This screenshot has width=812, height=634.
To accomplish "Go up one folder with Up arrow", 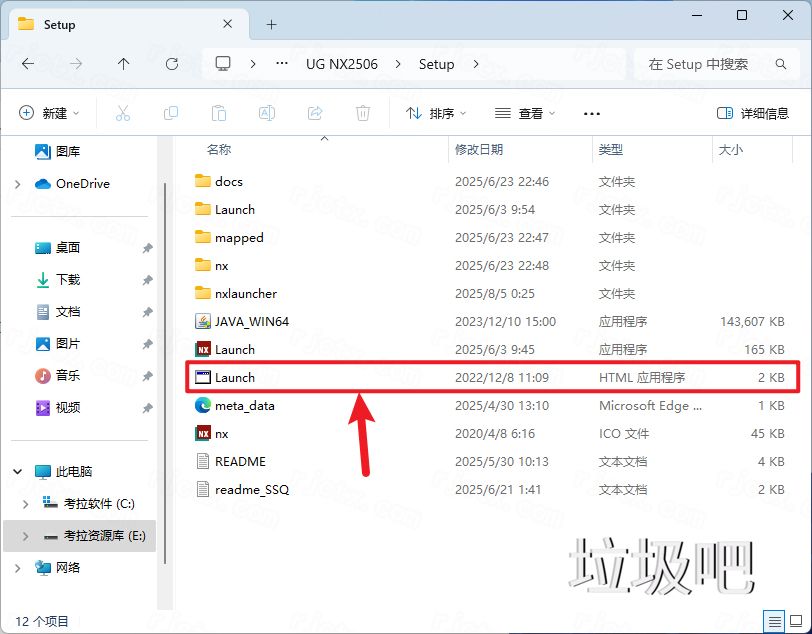I will 123,63.
